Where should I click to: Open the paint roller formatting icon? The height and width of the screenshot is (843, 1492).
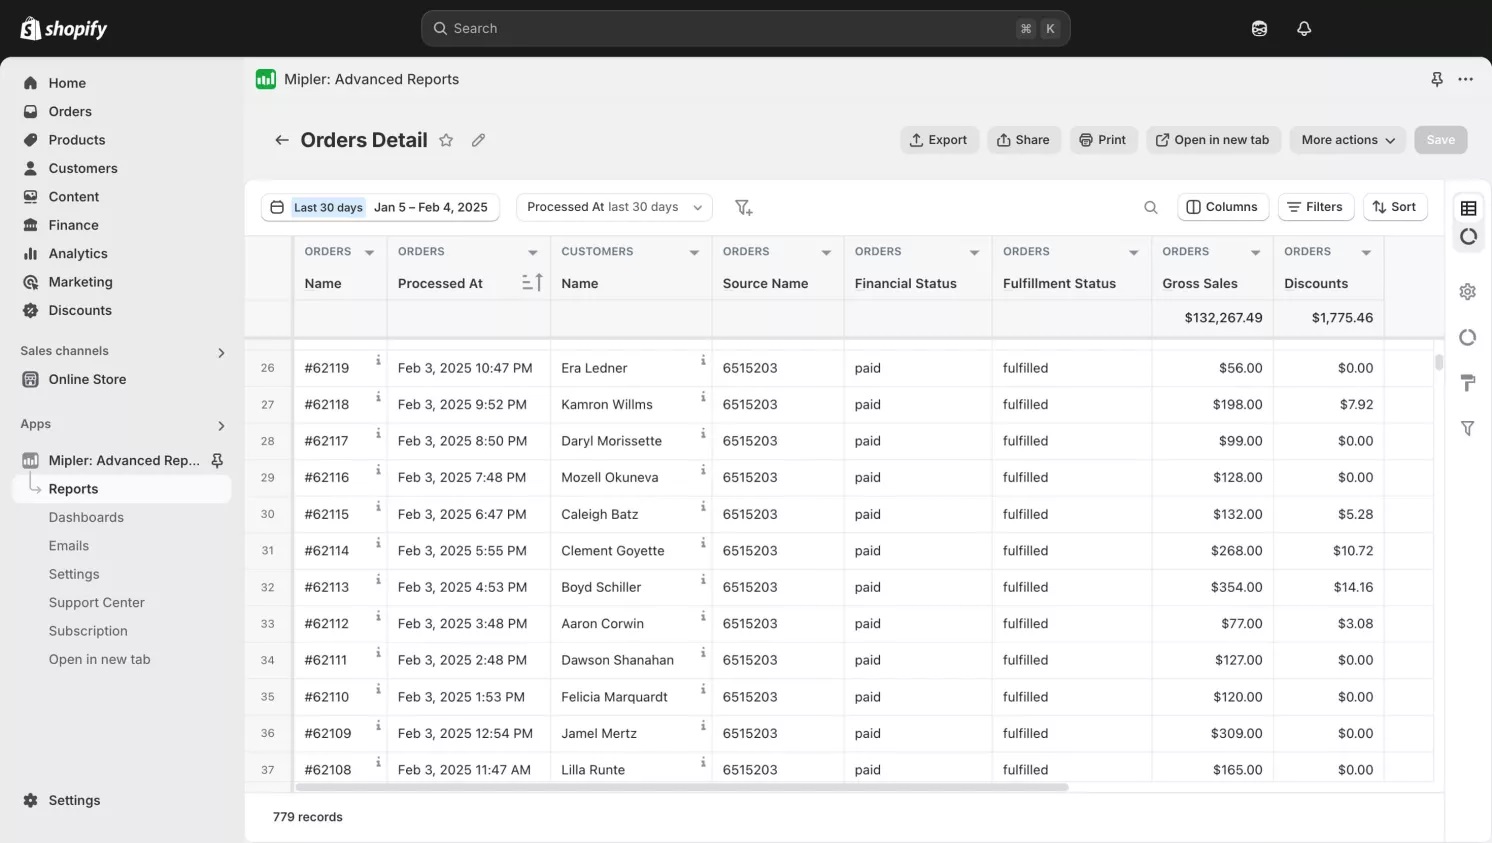click(1468, 383)
